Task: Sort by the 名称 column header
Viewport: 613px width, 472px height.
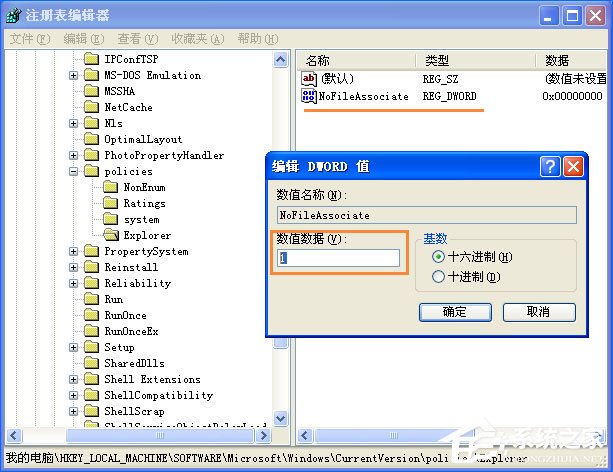Action: 355,61
